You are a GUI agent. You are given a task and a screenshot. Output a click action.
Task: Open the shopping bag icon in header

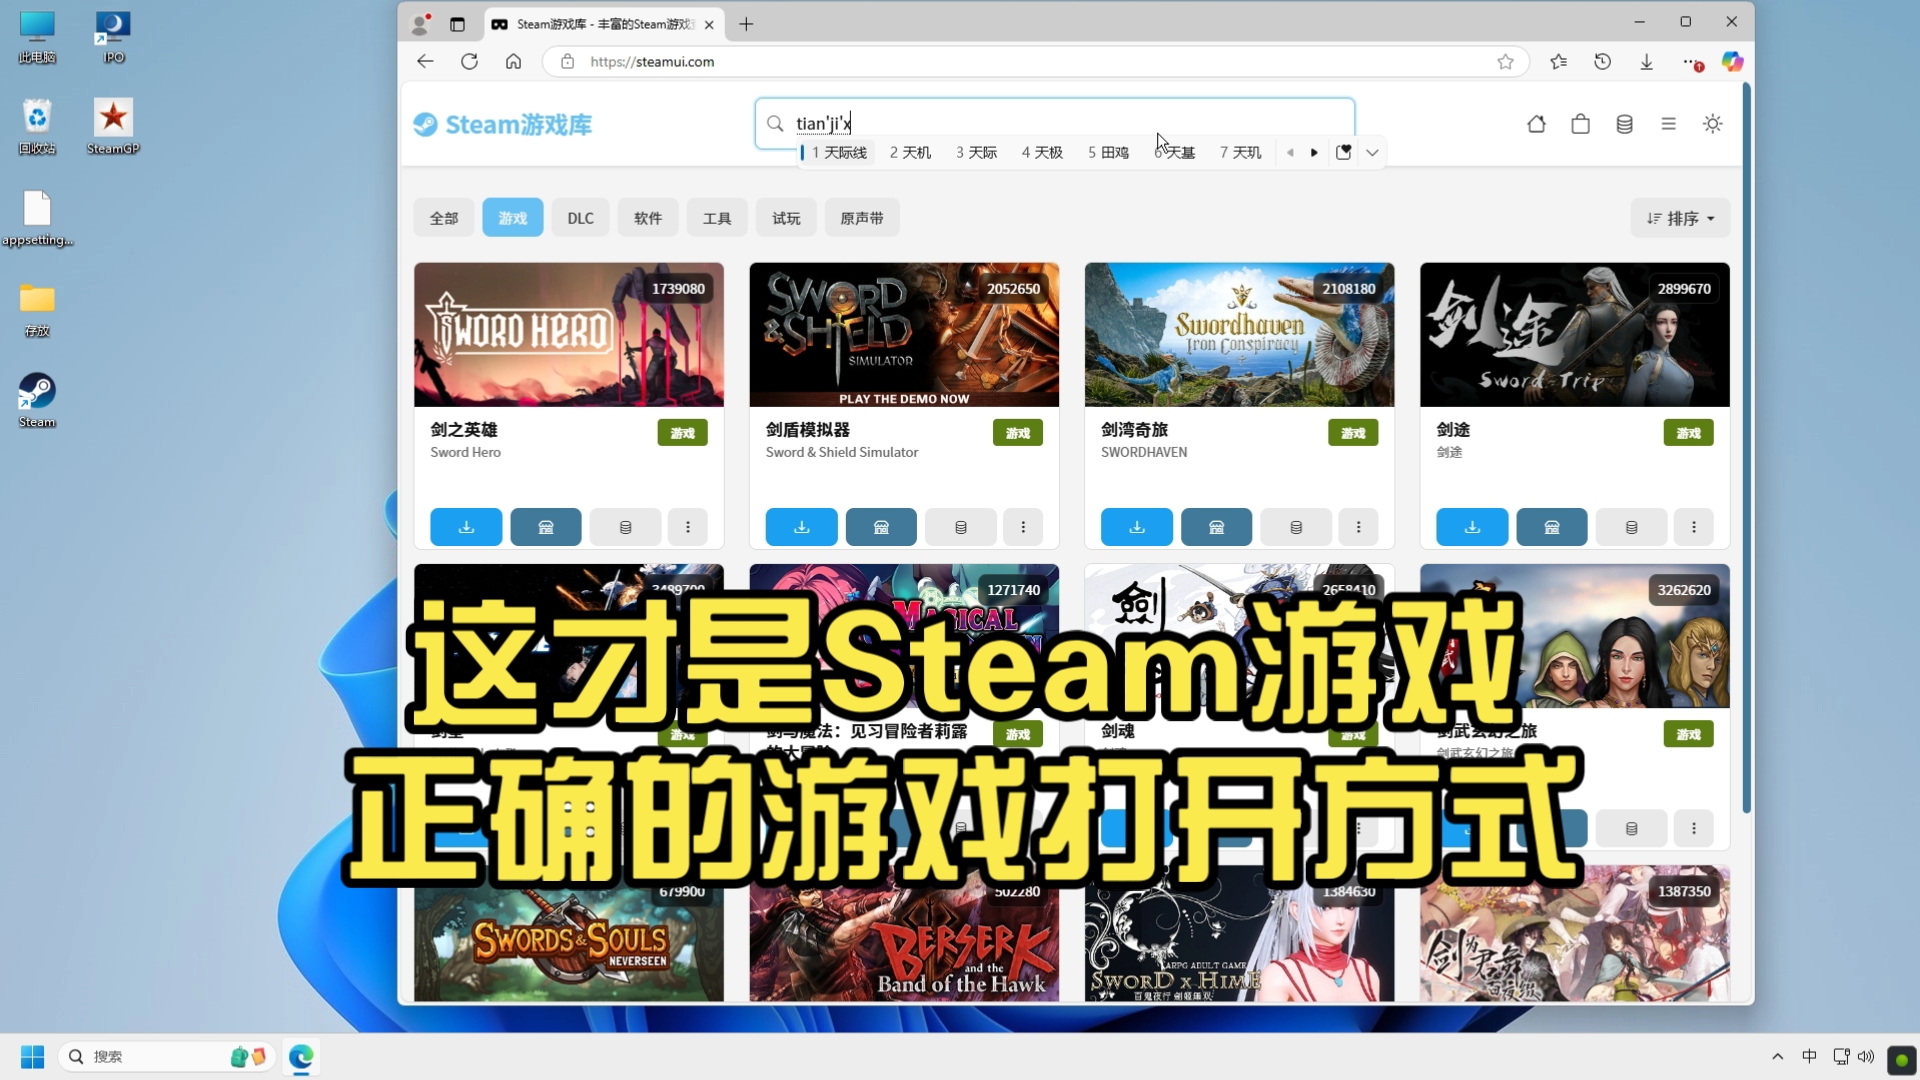(x=1580, y=124)
